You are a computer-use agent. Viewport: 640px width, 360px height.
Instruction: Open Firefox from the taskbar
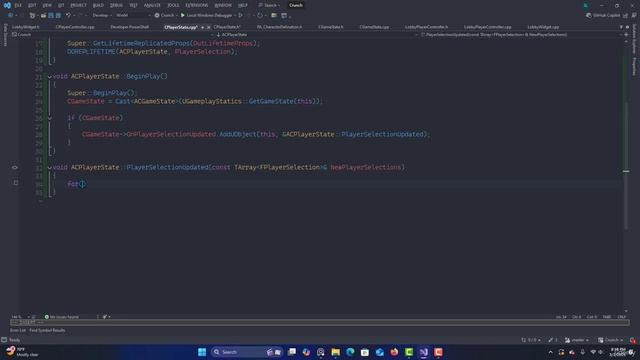coord(394,352)
